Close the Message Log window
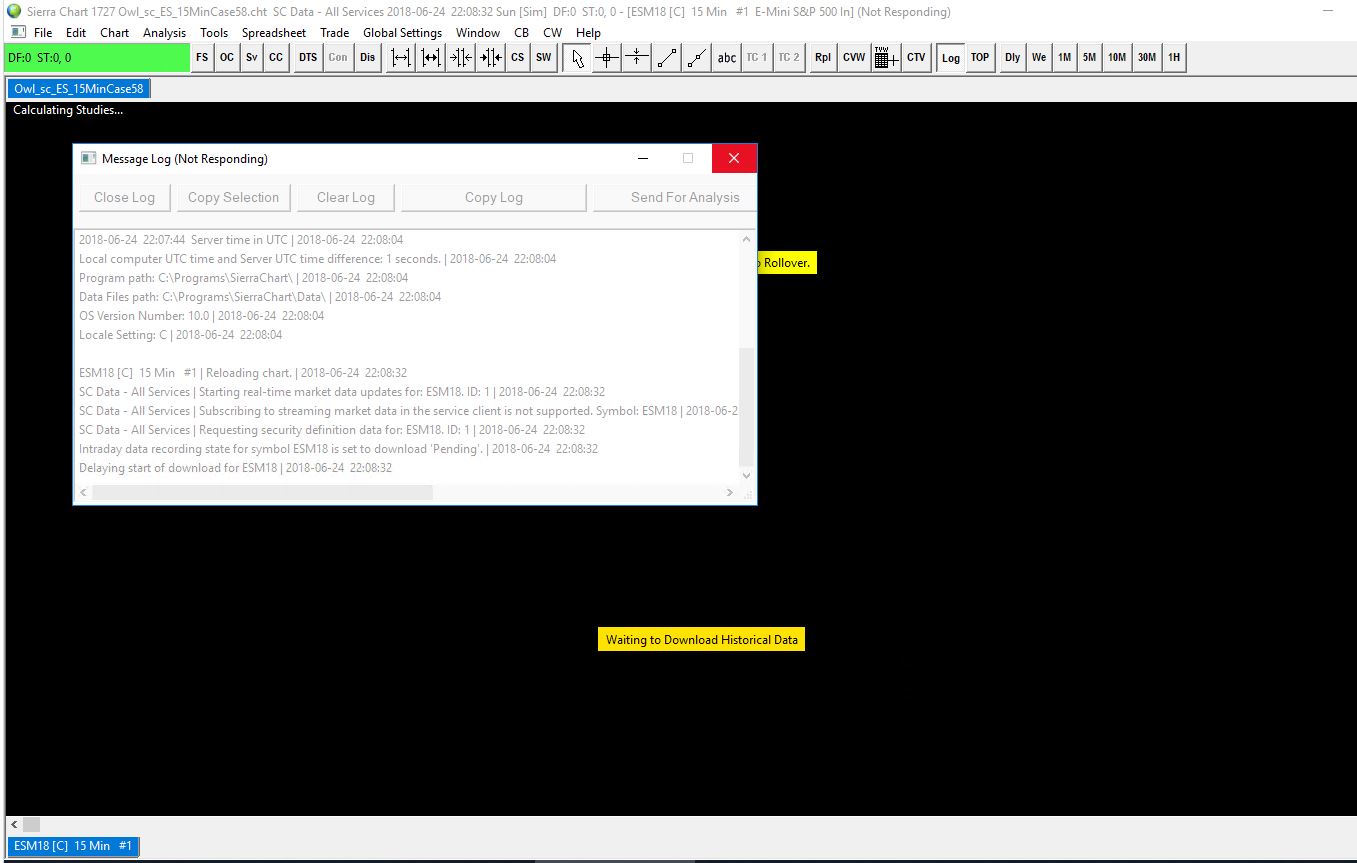The height and width of the screenshot is (863, 1357). click(x=734, y=158)
